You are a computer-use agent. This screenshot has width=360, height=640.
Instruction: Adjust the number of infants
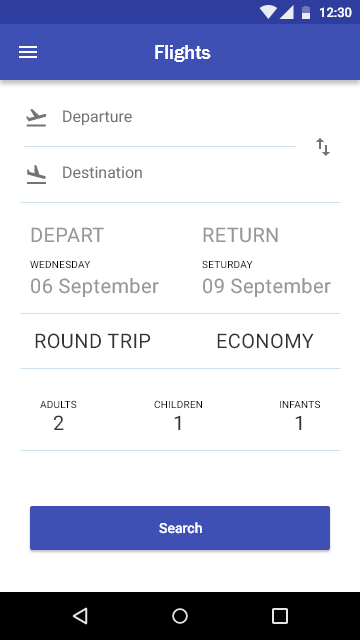coord(300,416)
